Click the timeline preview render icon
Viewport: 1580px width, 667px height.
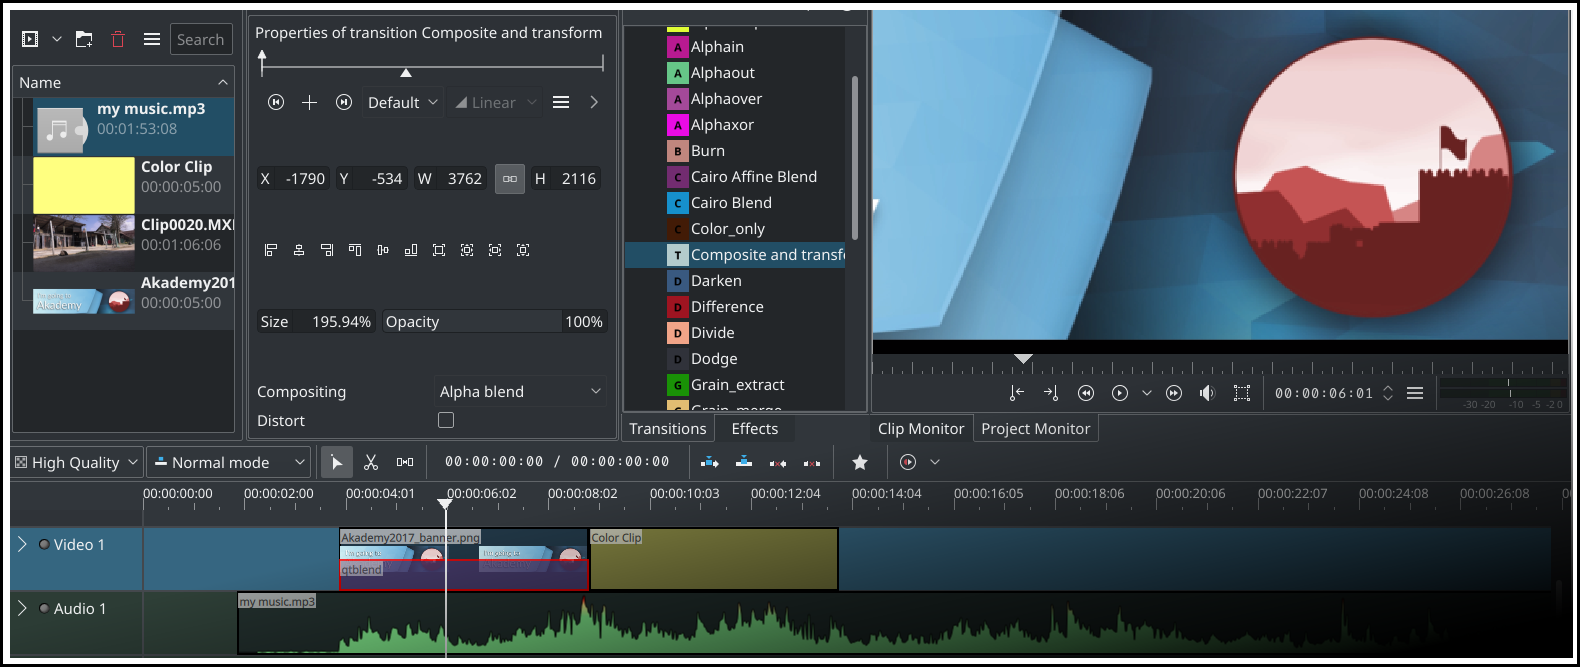pyautogui.click(x=908, y=462)
